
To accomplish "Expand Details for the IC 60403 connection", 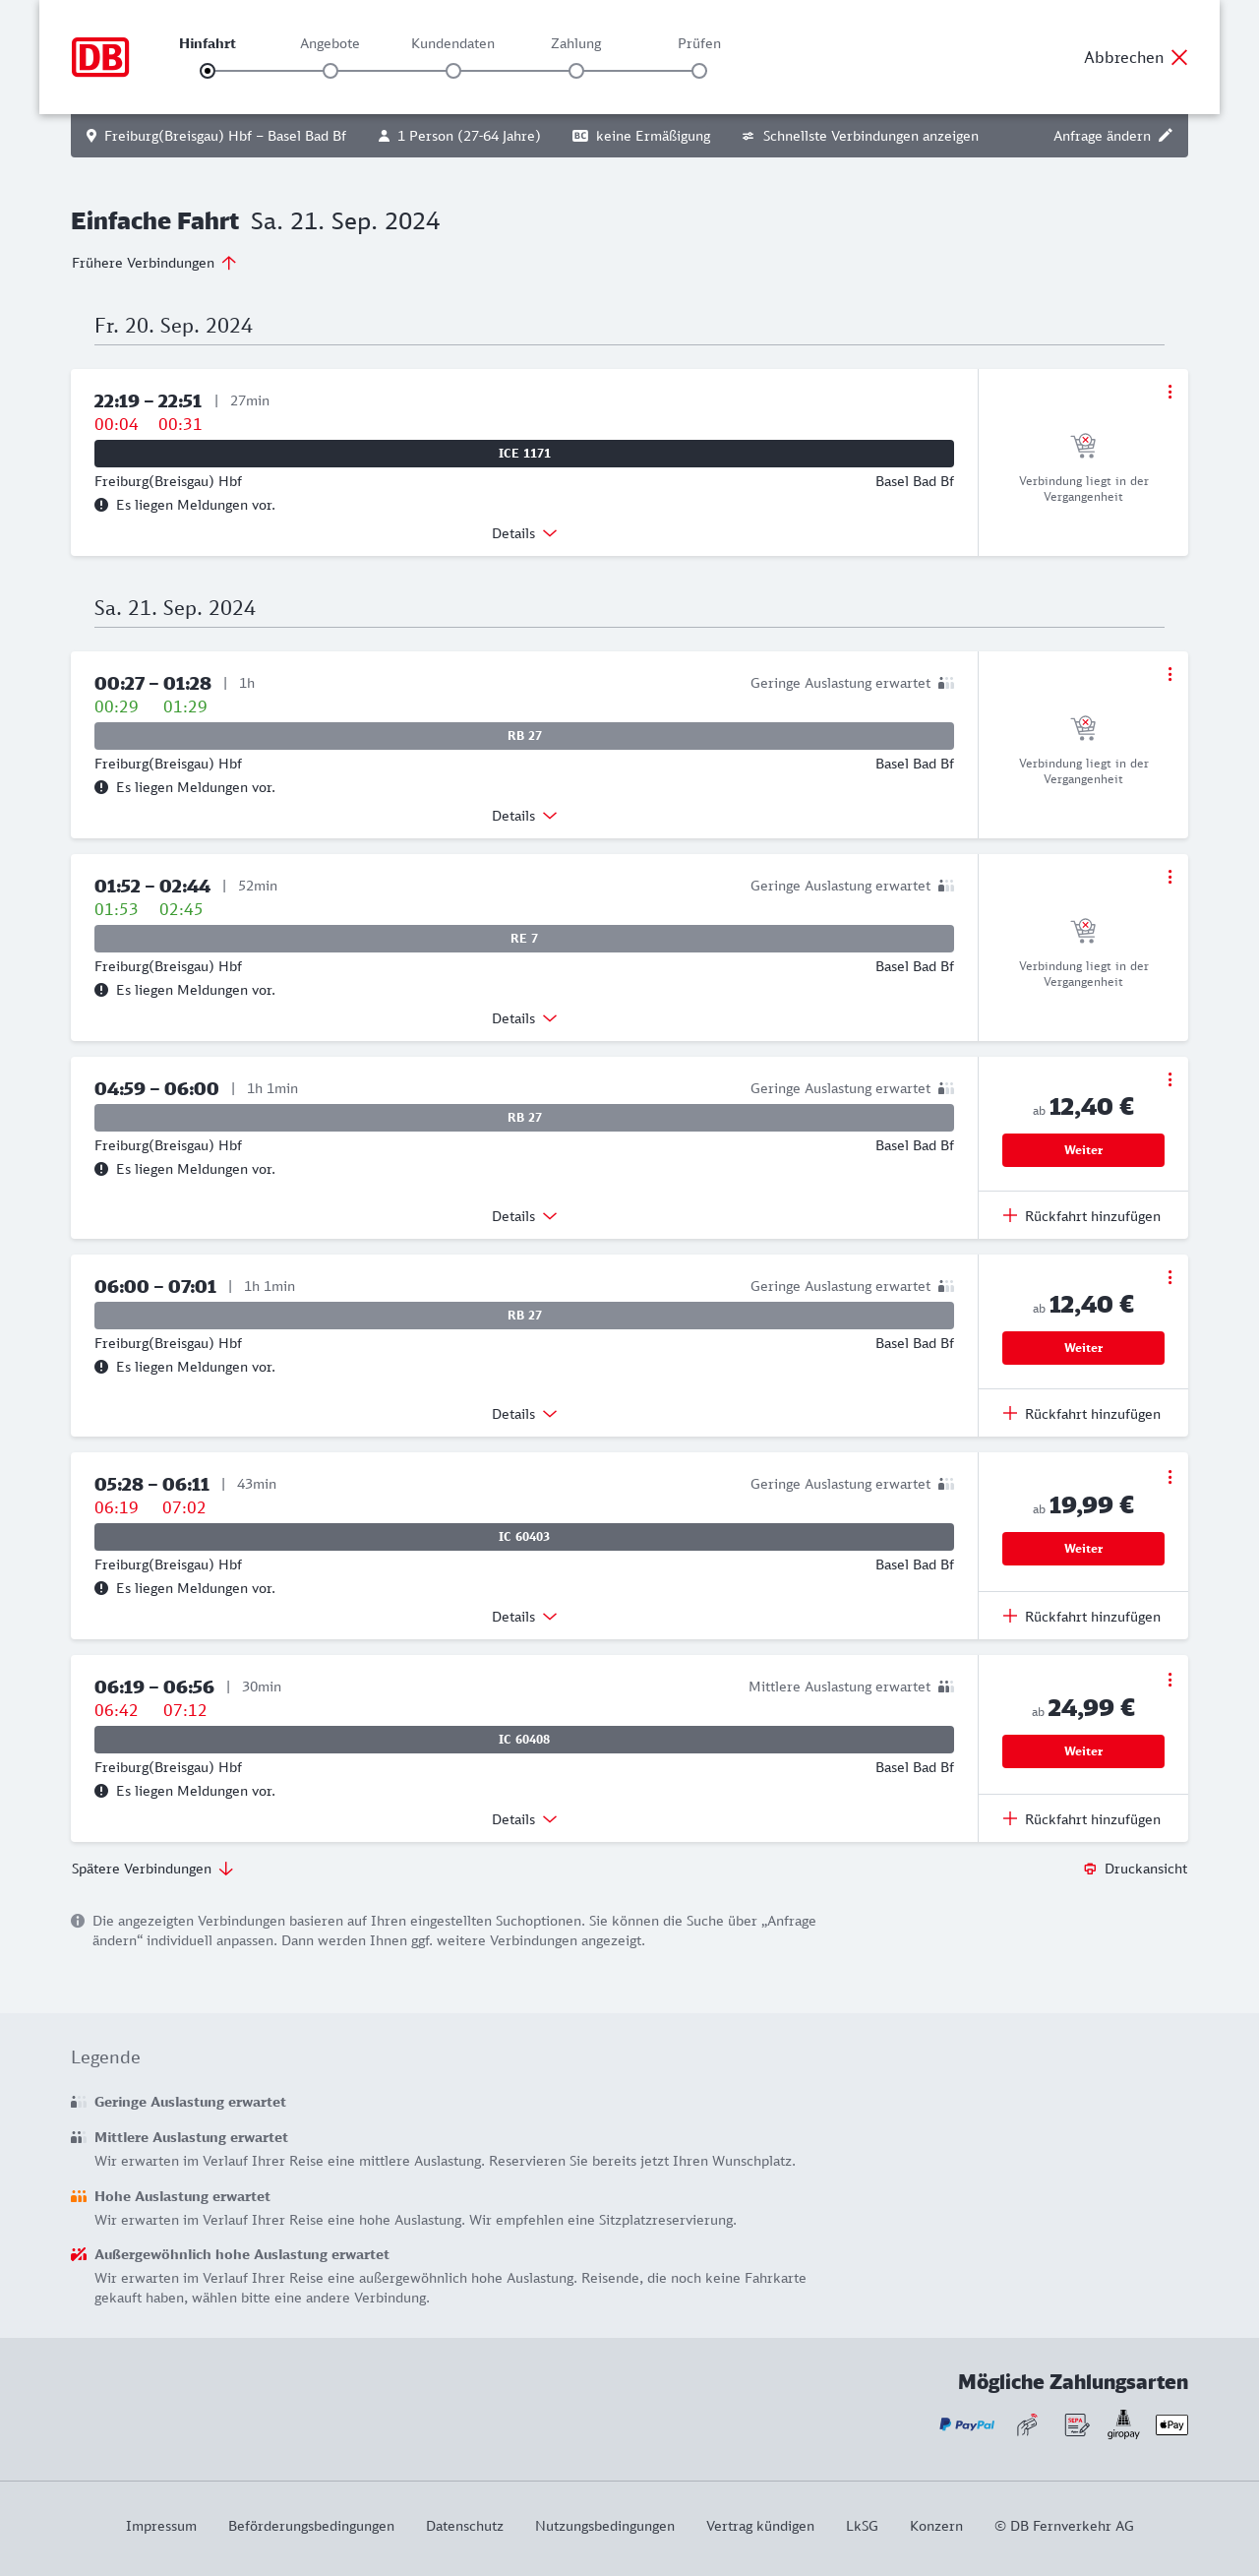I will 523,1617.
